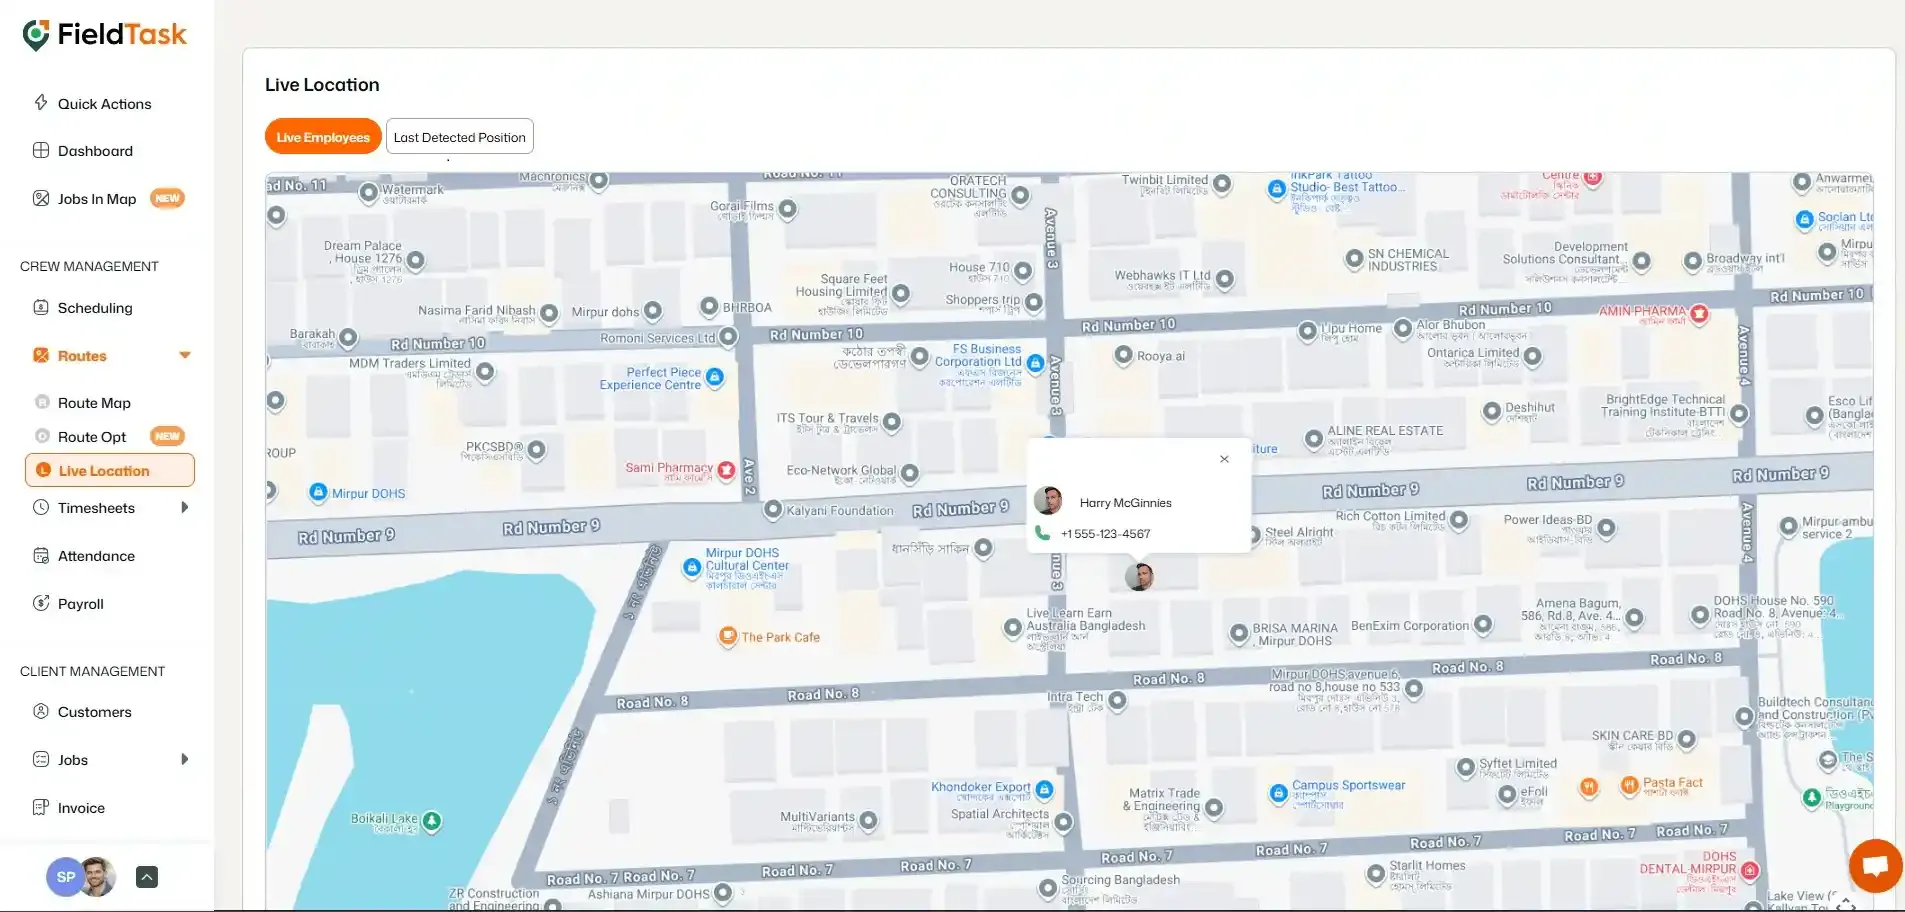The image size is (1905, 912).
Task: Click Perfect Piece Experience Centre pin
Action: coord(714,377)
